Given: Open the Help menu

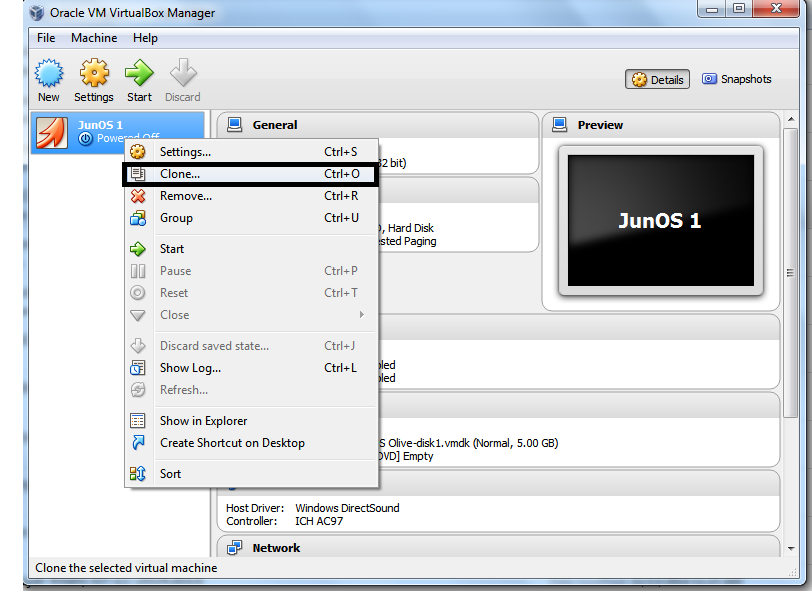Looking at the screenshot, I should 145,38.
